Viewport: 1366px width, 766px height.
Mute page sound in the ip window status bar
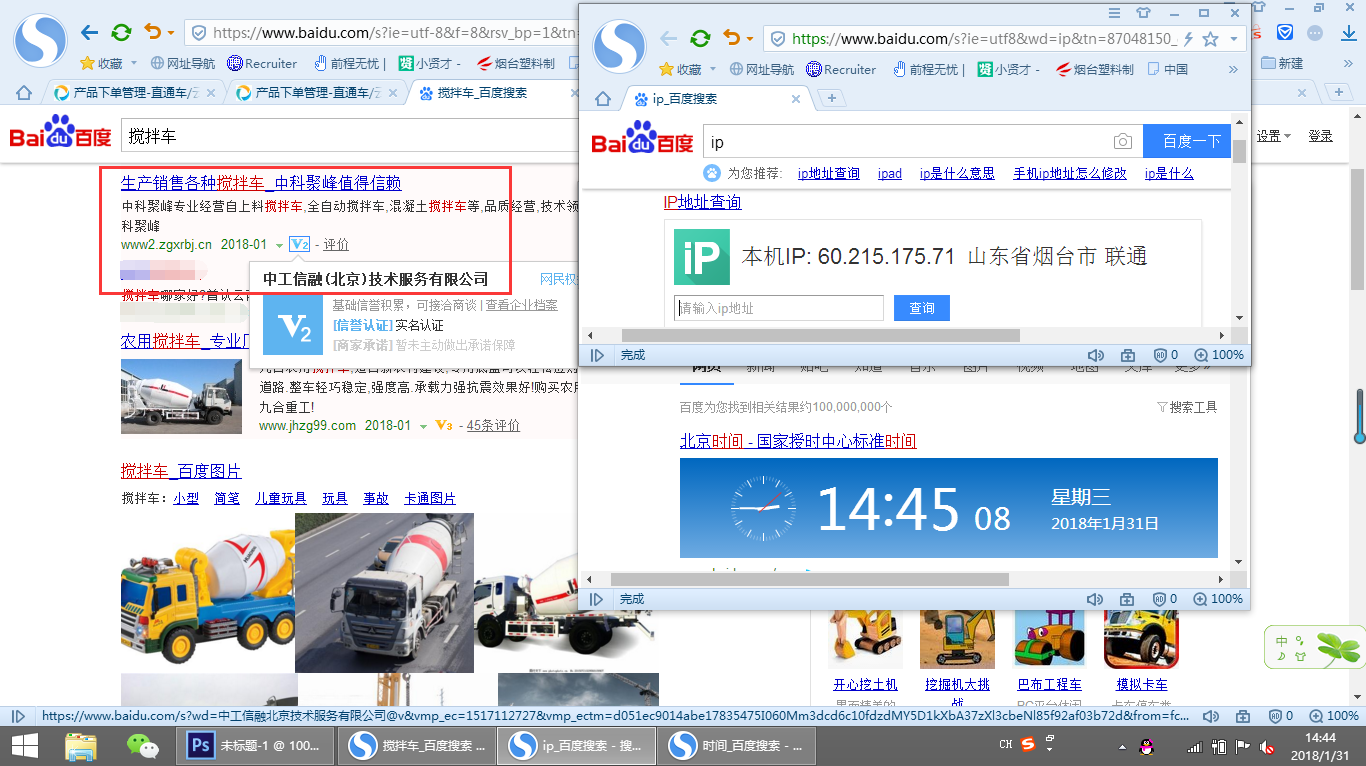(1096, 355)
